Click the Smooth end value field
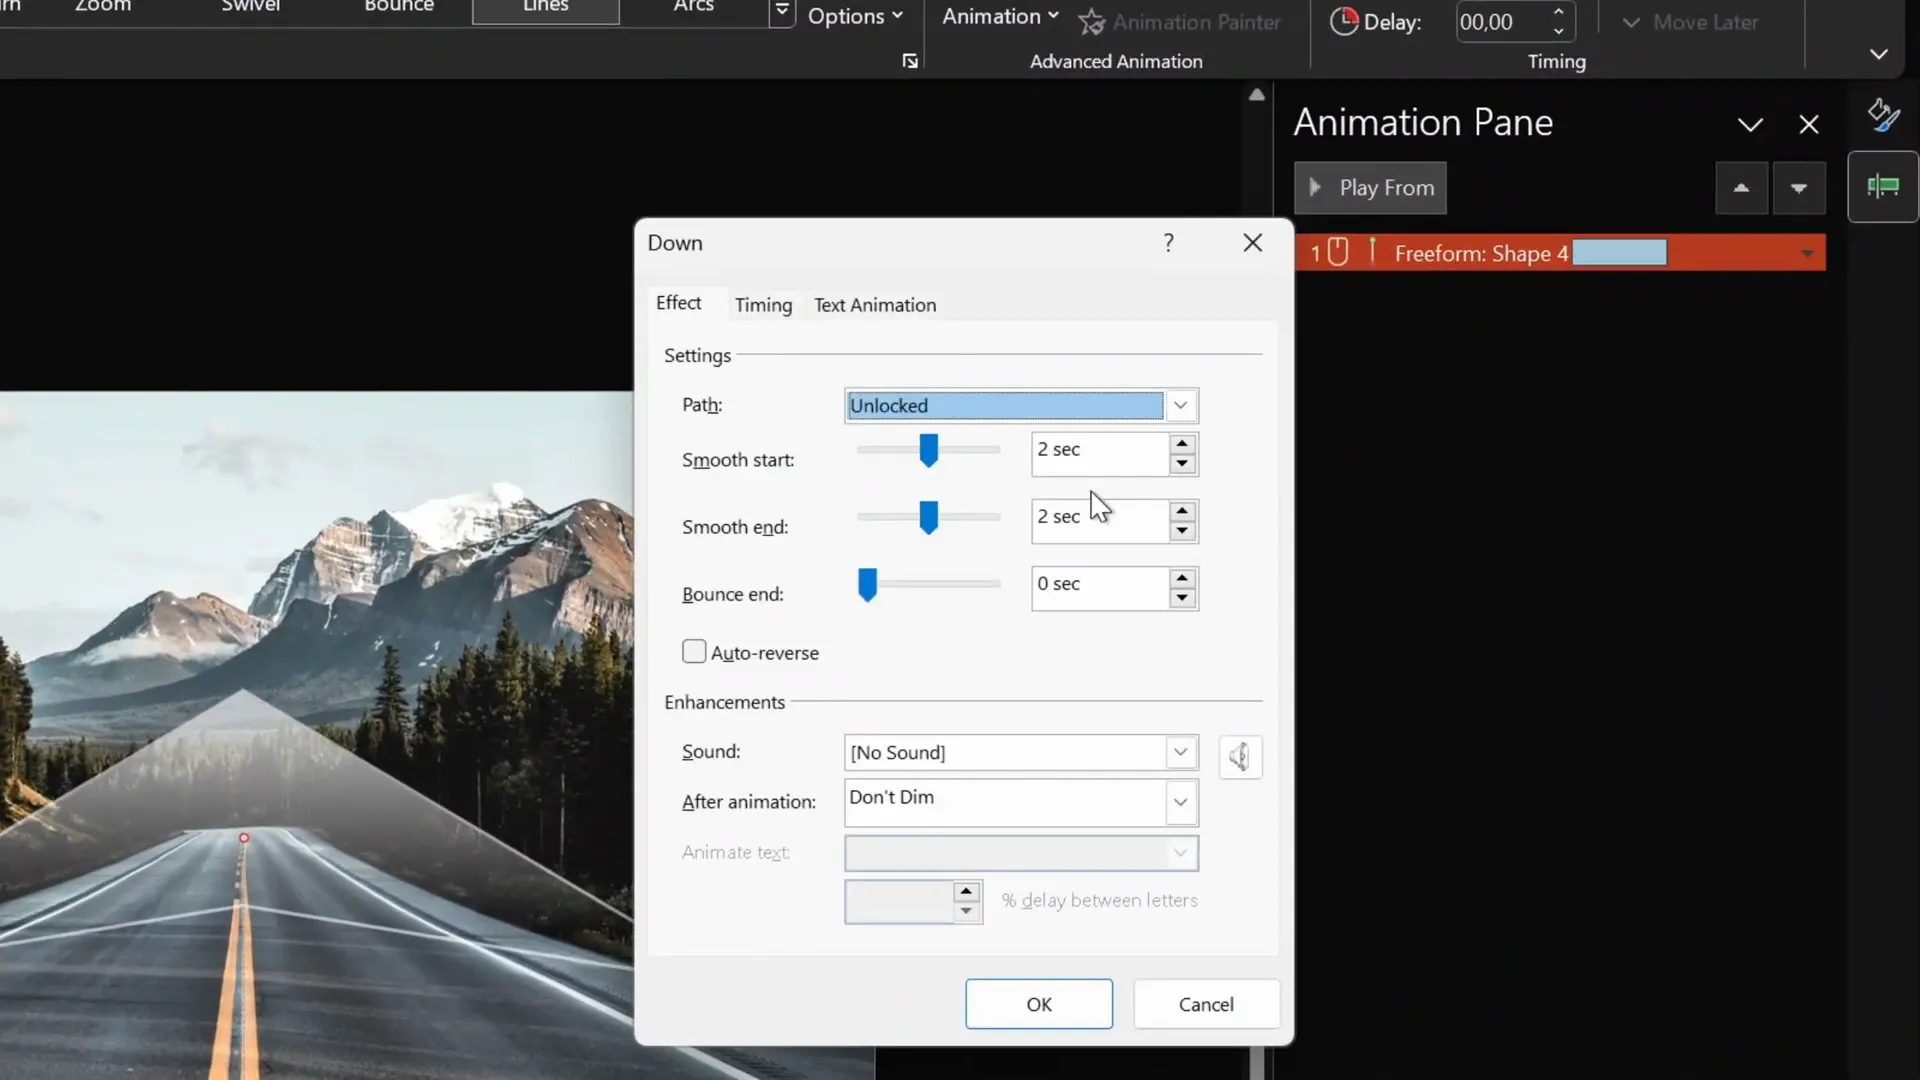1920x1080 pixels. (1100, 521)
